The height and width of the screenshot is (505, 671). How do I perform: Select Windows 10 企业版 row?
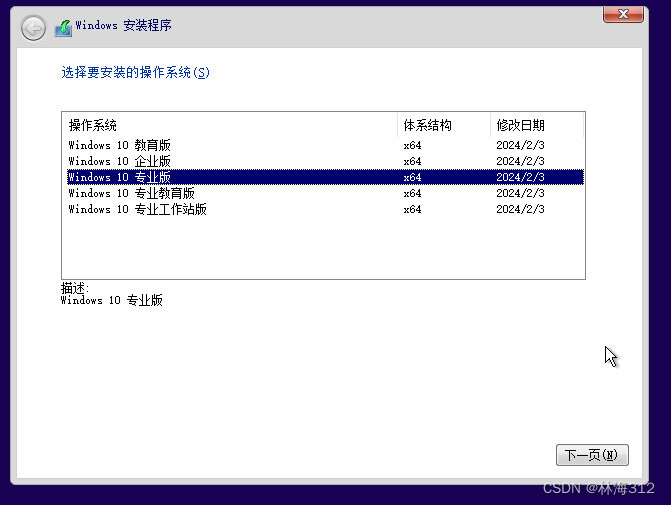[325, 161]
